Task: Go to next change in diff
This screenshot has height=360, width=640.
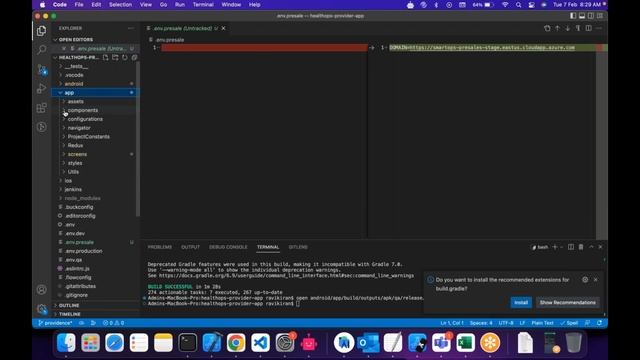Action: pyautogui.click(x=567, y=28)
